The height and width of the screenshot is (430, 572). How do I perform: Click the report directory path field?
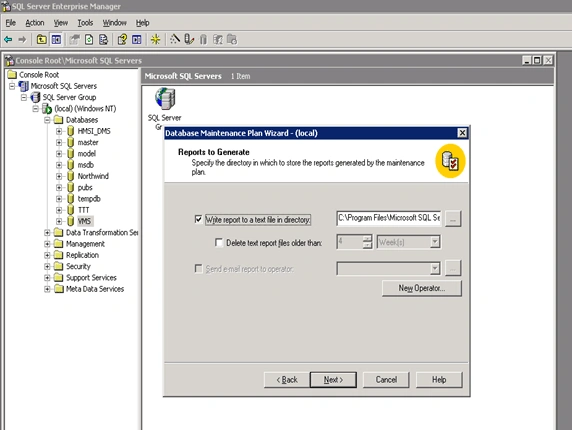(x=389, y=218)
